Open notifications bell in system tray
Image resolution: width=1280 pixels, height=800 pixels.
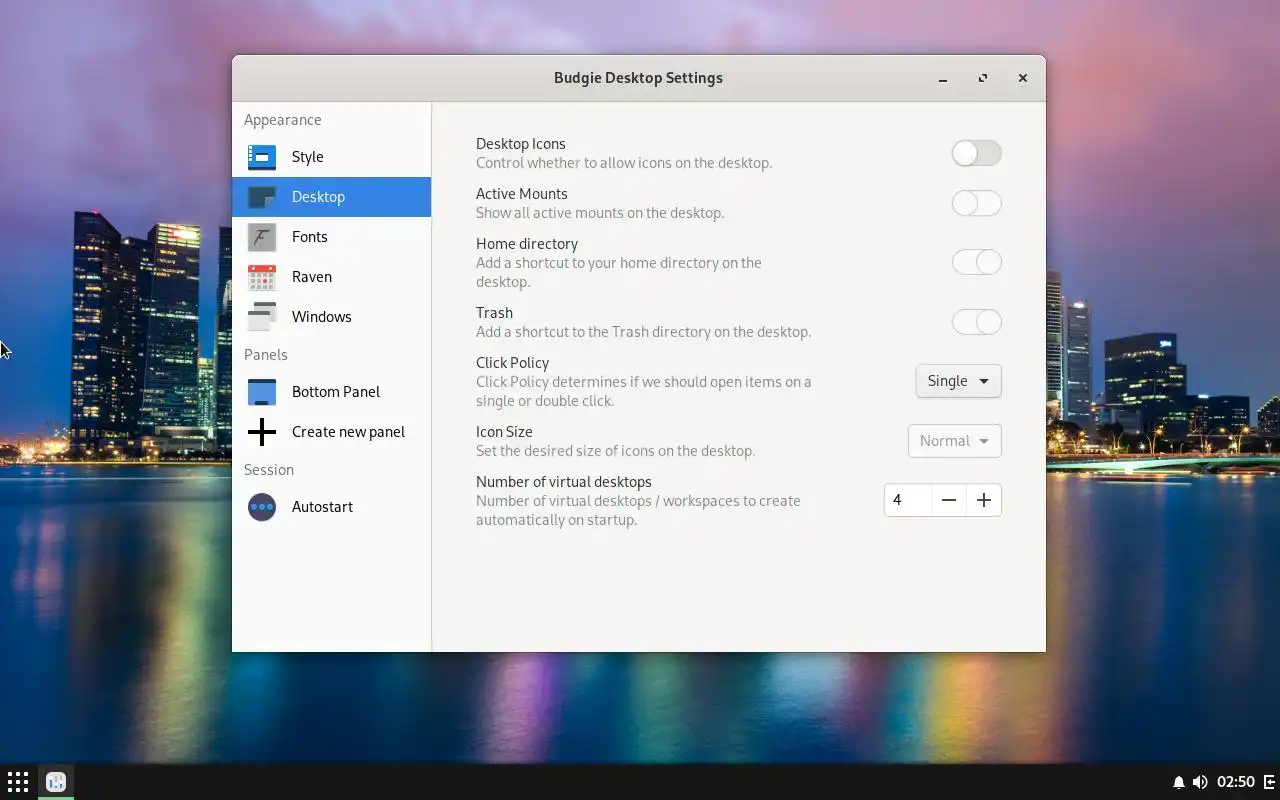tap(1179, 782)
